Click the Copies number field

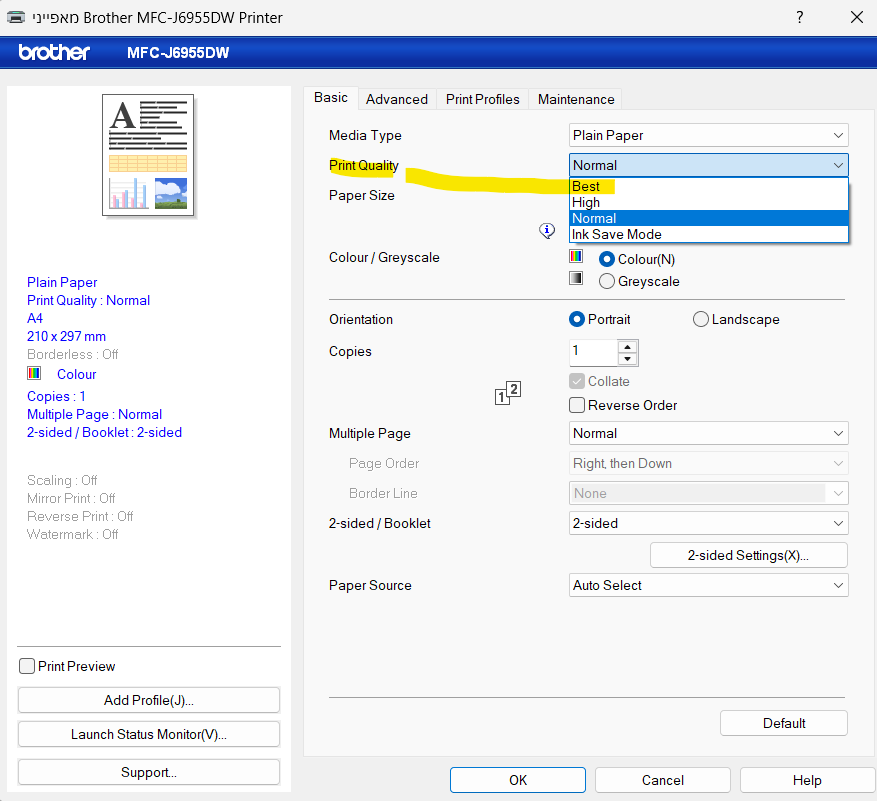[593, 352]
